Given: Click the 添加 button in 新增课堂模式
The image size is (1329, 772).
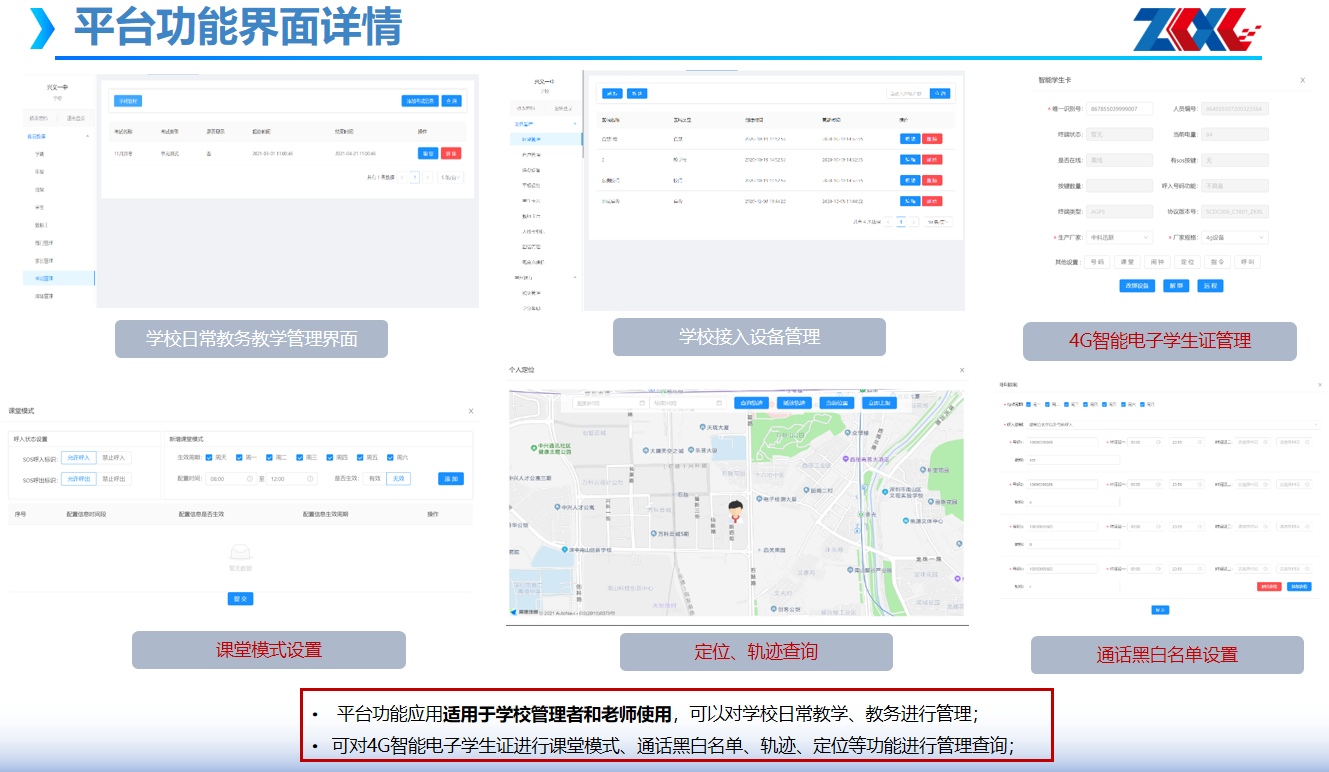Looking at the screenshot, I should pyautogui.click(x=451, y=479).
